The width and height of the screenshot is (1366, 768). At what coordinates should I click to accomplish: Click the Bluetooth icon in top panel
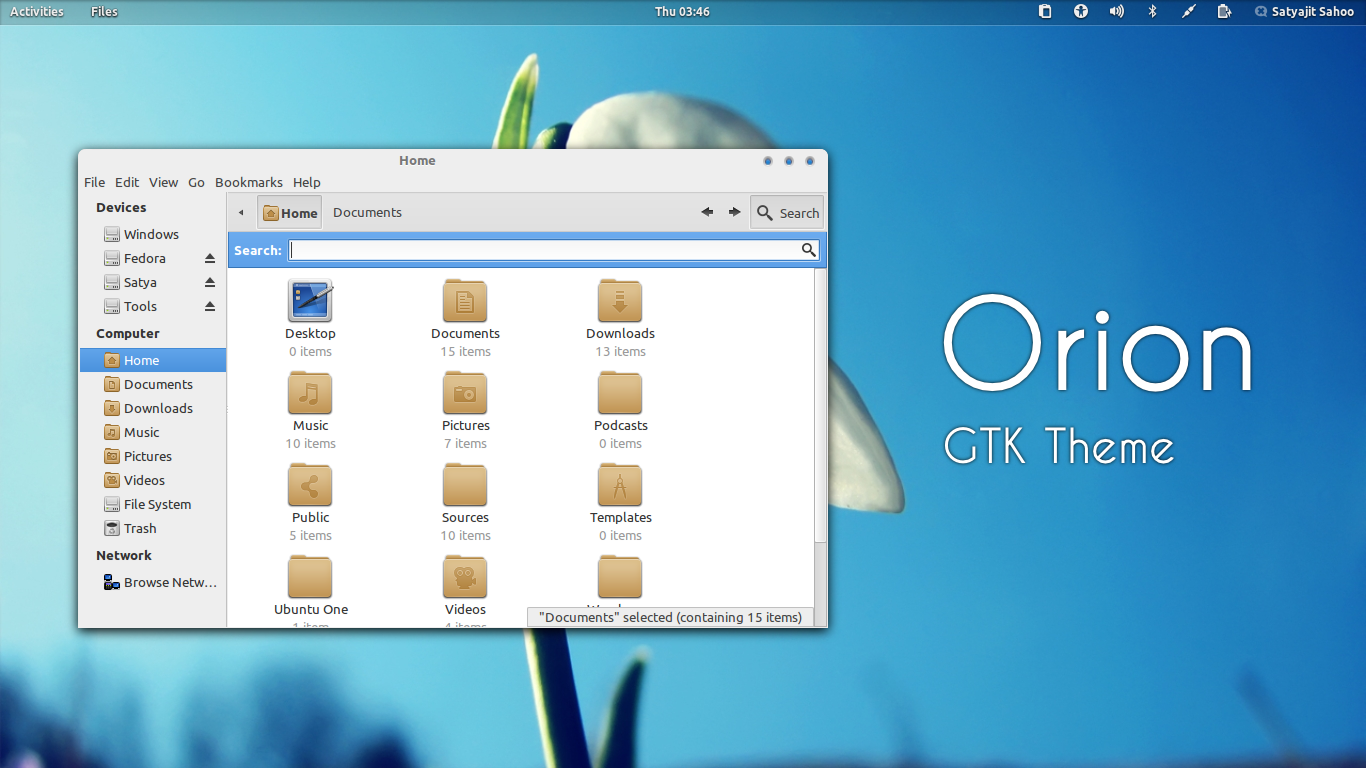pyautogui.click(x=1152, y=12)
